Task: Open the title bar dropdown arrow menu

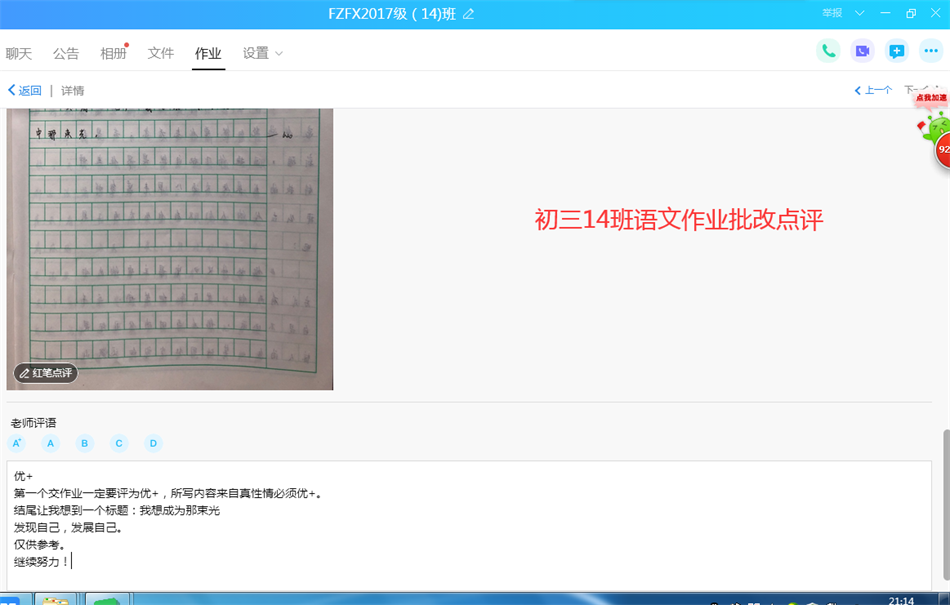Action: coord(859,13)
